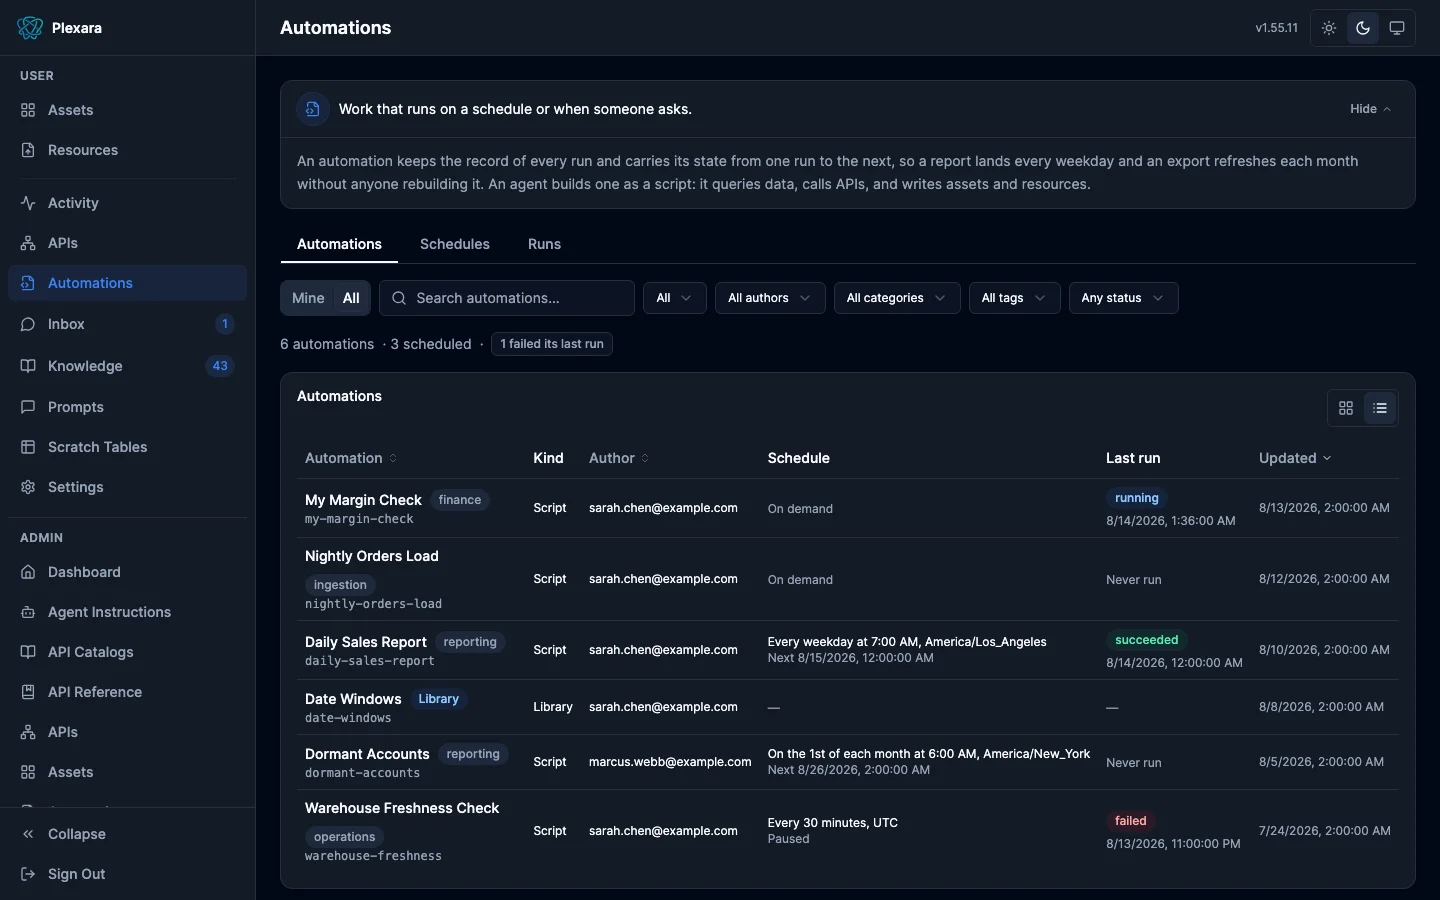This screenshot has width=1440, height=900.
Task: Open Agent Instructions robot icon
Action: (28, 612)
